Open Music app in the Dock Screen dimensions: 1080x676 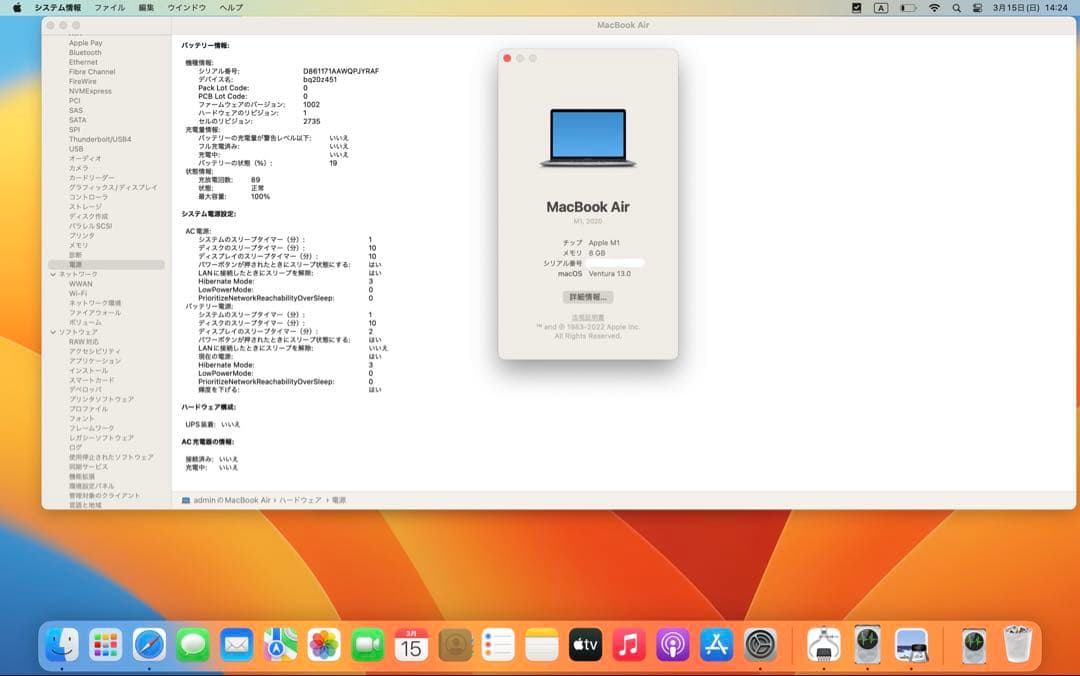629,646
